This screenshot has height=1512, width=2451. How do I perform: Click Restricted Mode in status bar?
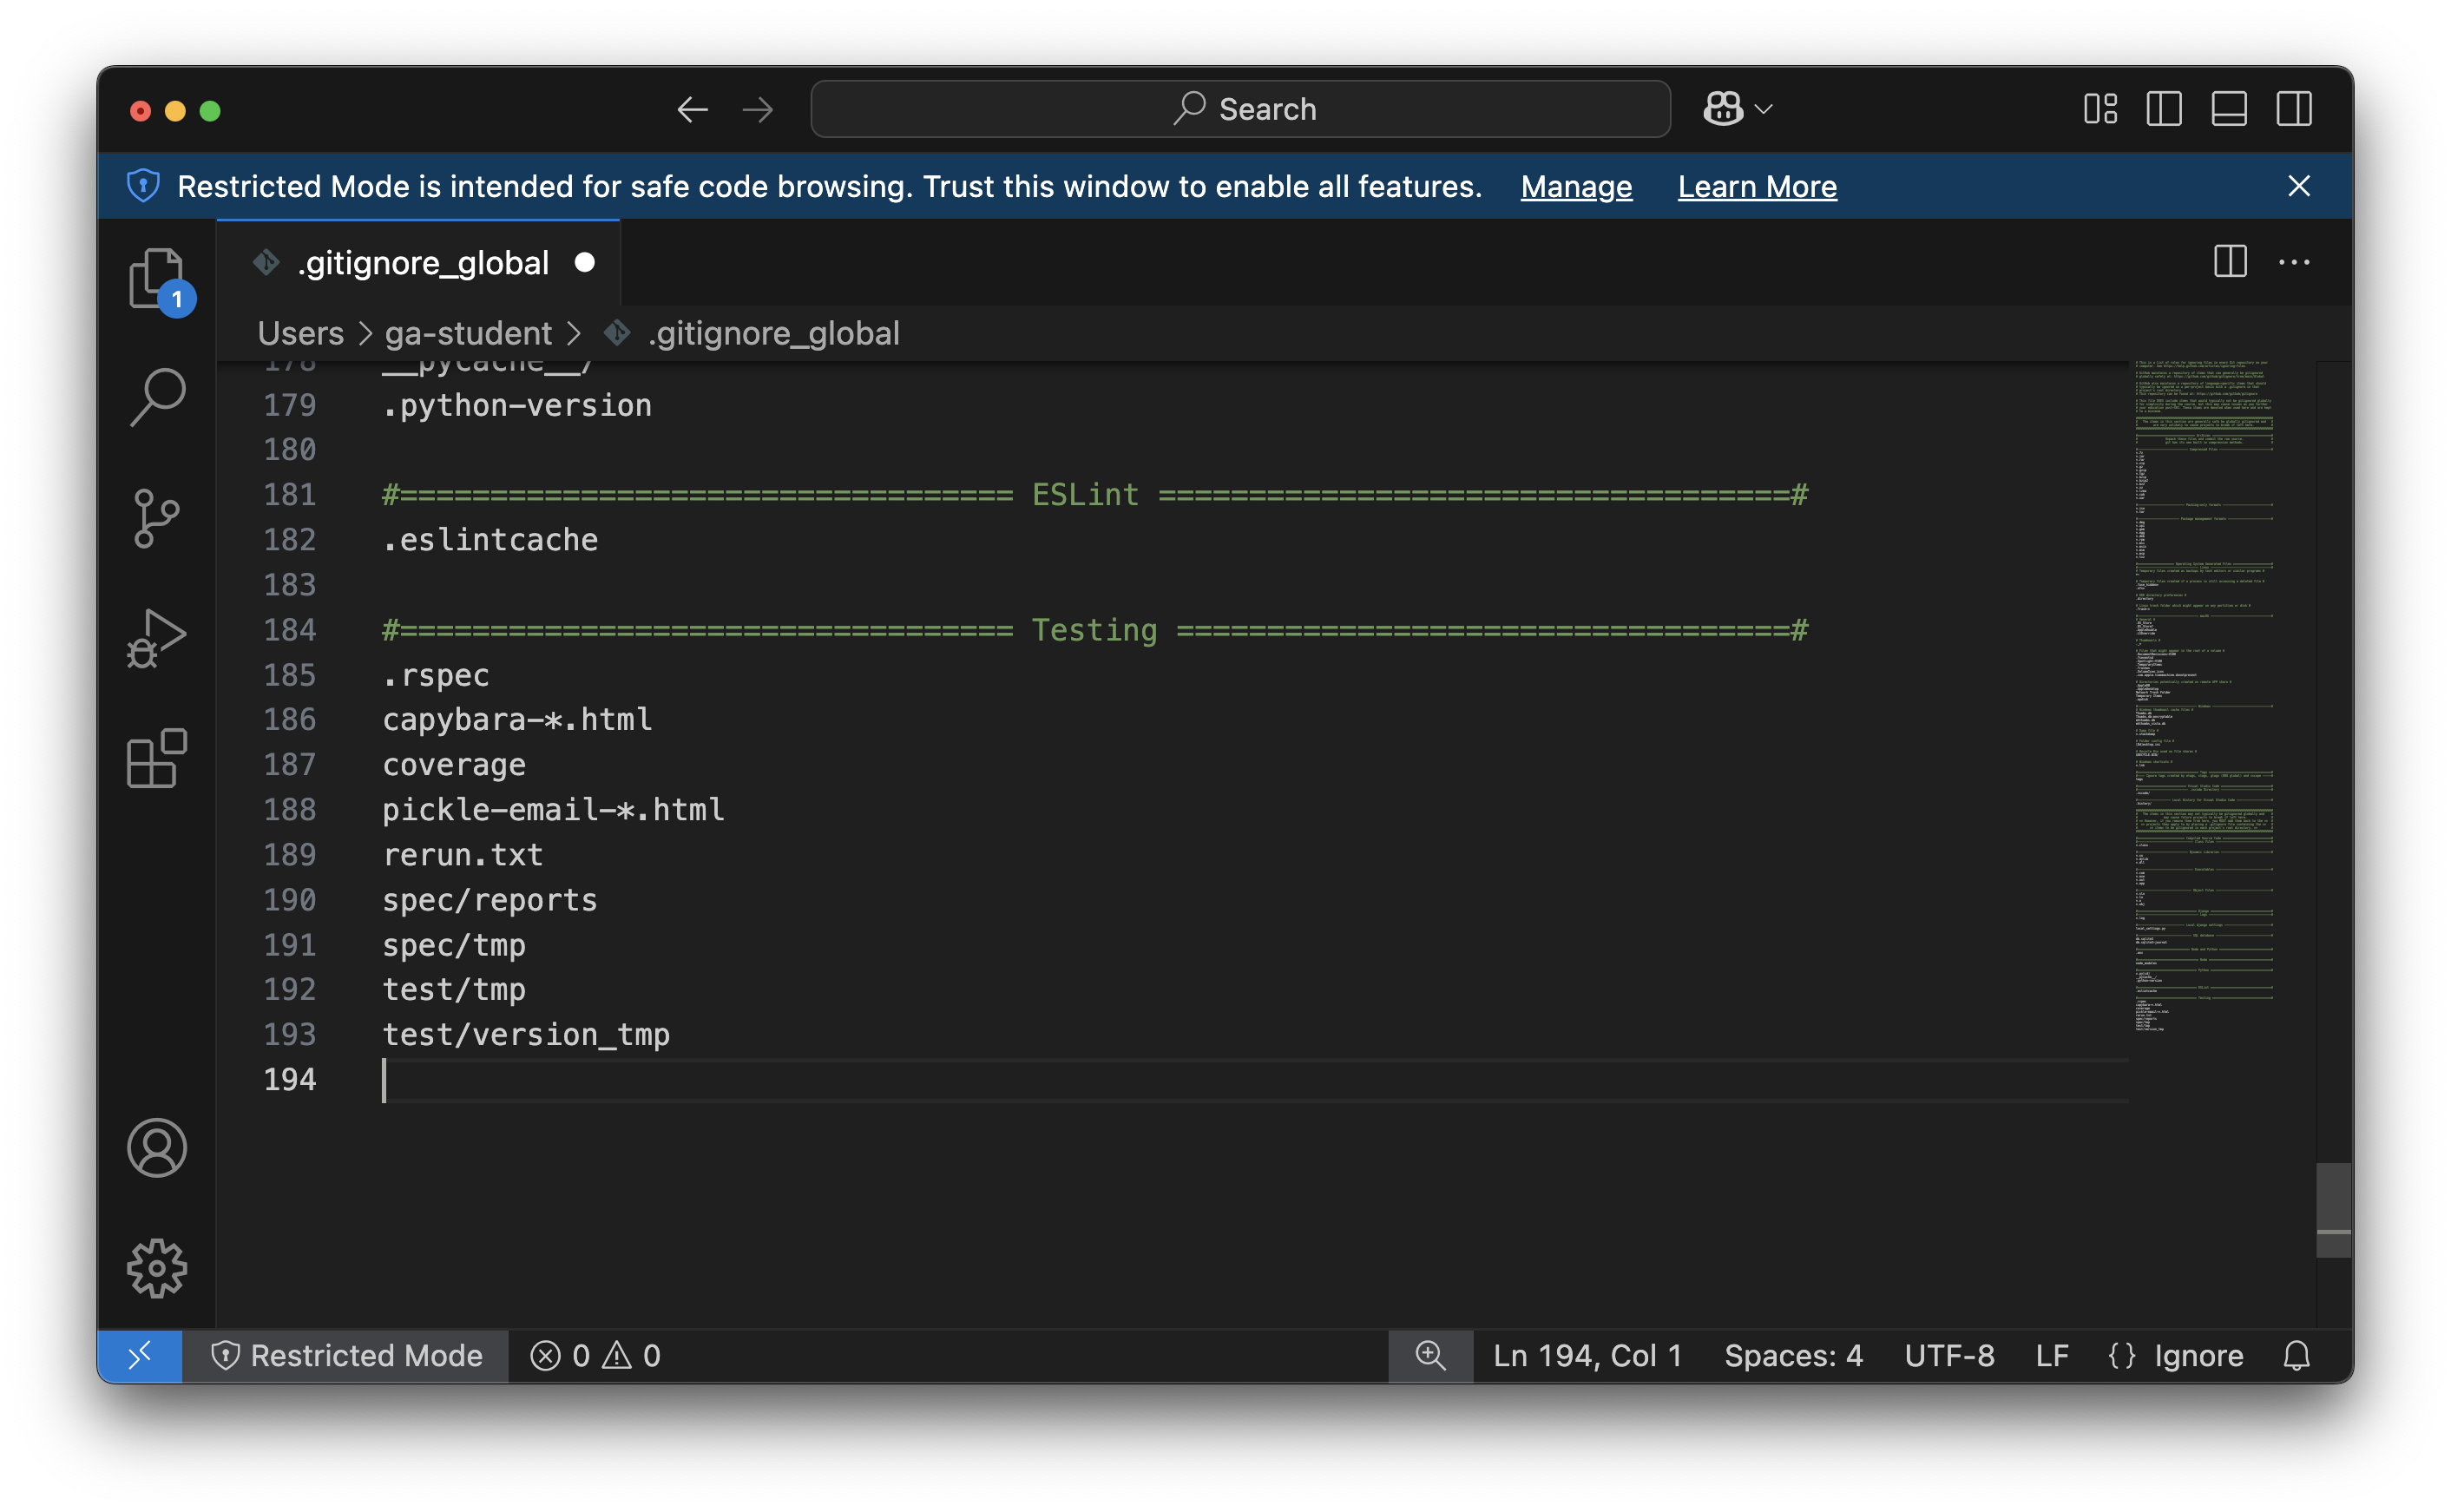click(346, 1355)
